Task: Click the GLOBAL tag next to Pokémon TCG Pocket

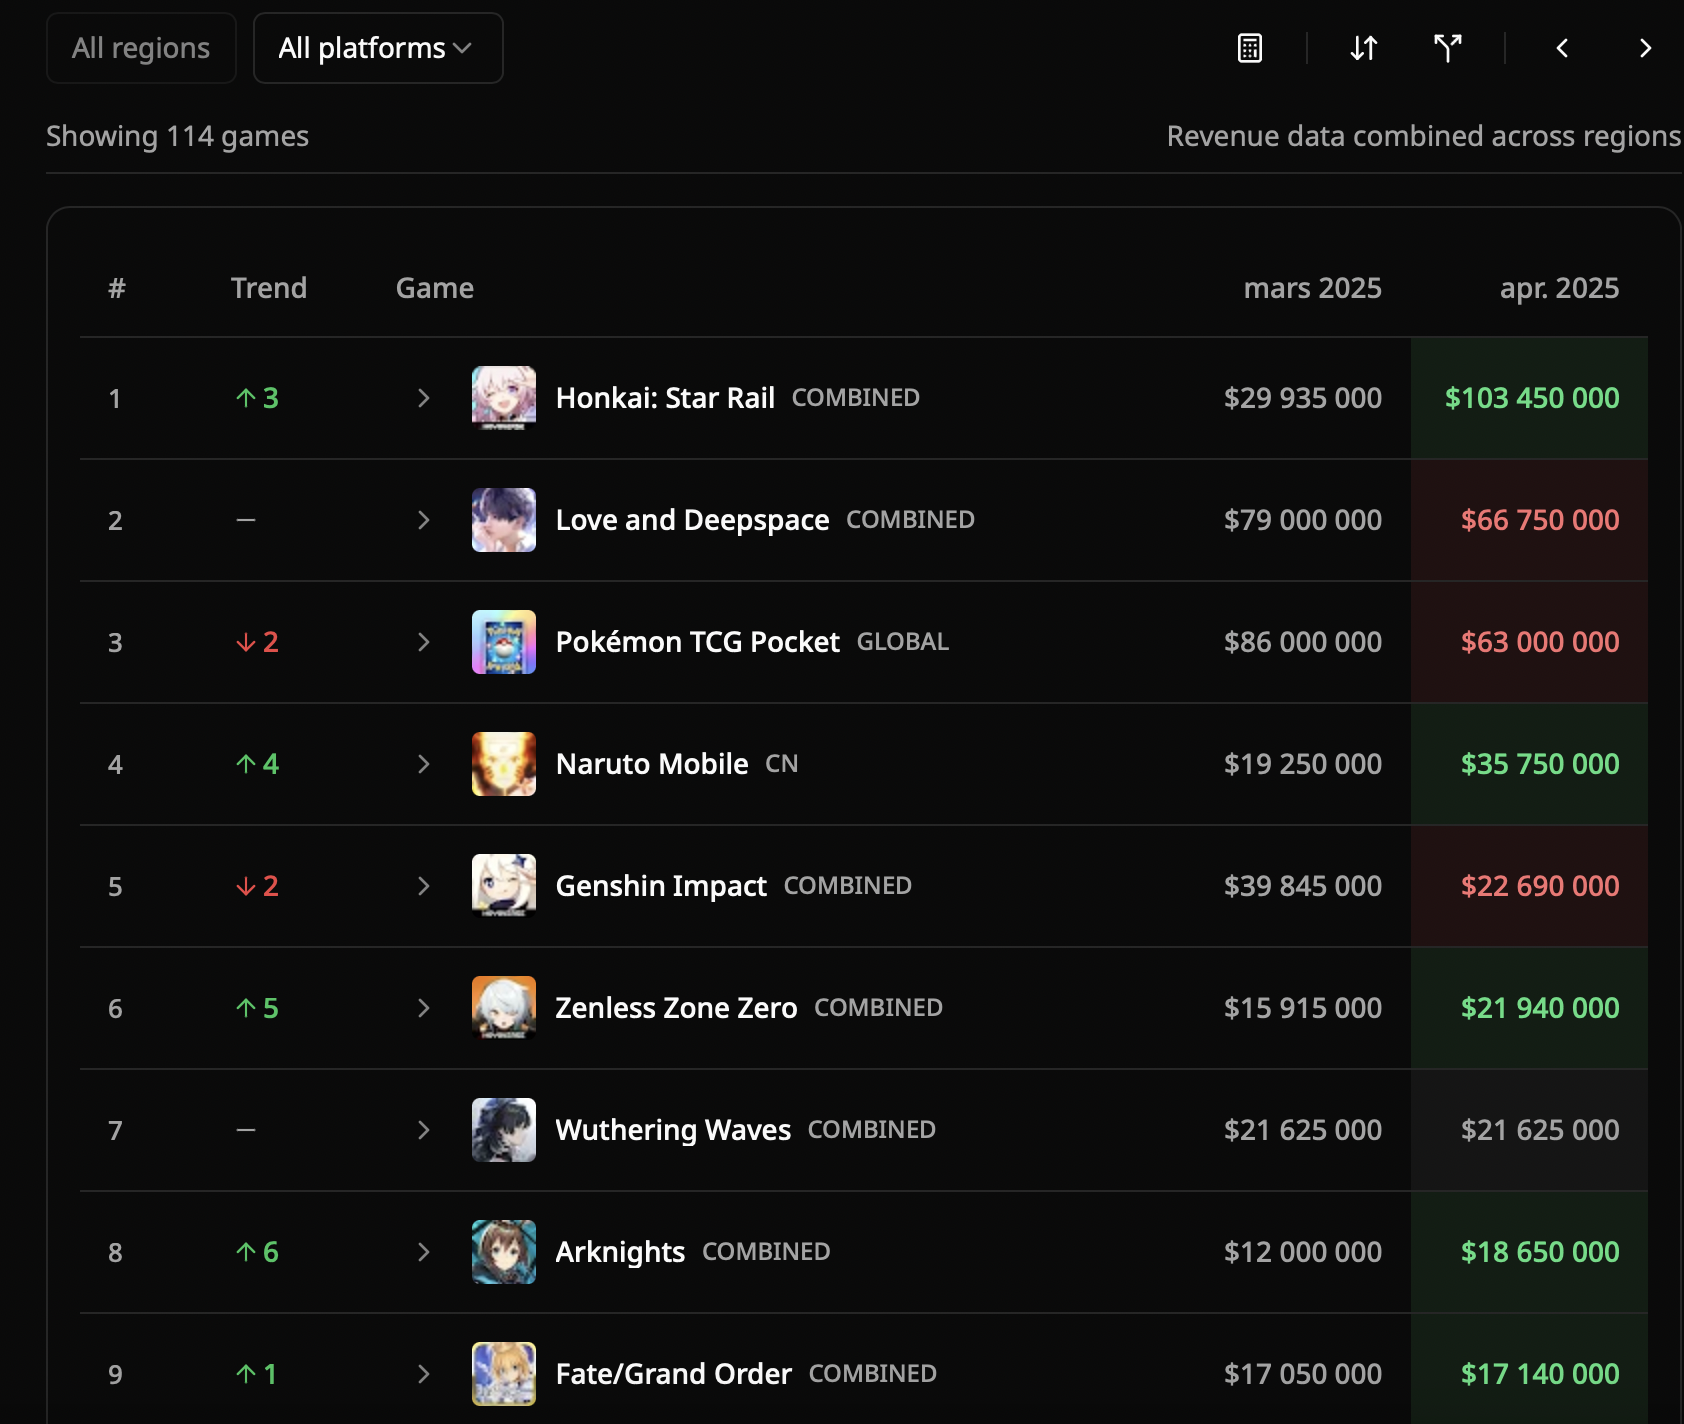Action: point(903,642)
